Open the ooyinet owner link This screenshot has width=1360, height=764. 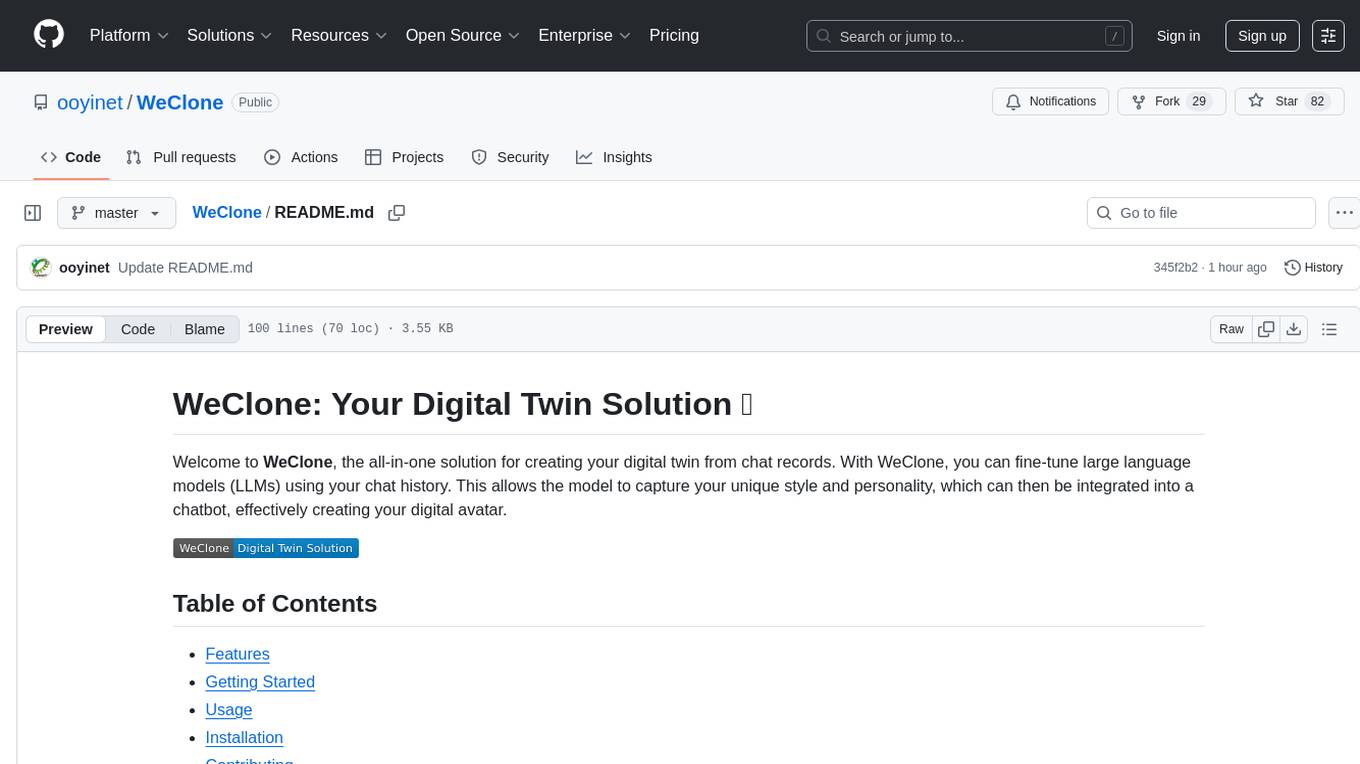91,102
